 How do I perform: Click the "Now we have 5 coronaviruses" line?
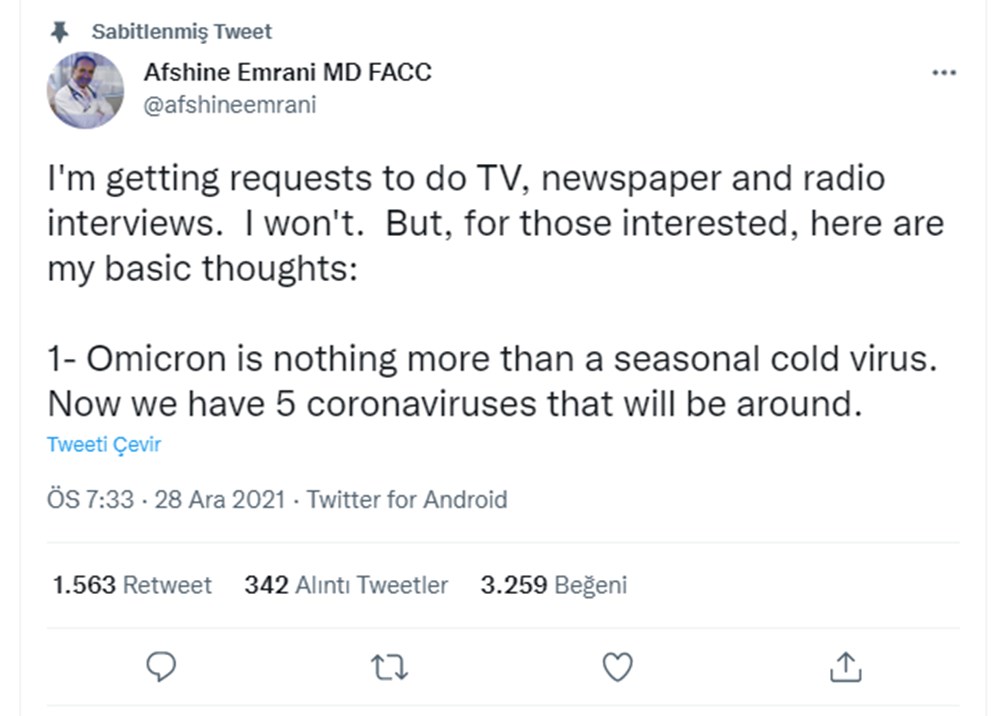[x=455, y=405]
